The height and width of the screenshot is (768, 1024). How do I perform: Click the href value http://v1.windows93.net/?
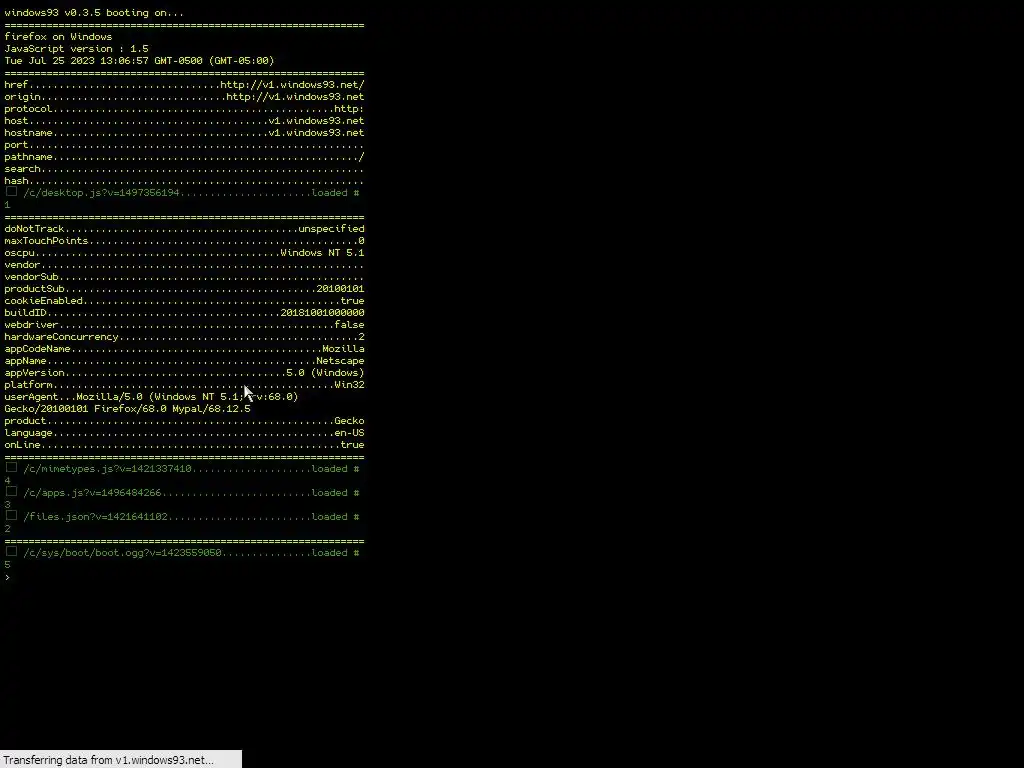(x=292, y=85)
